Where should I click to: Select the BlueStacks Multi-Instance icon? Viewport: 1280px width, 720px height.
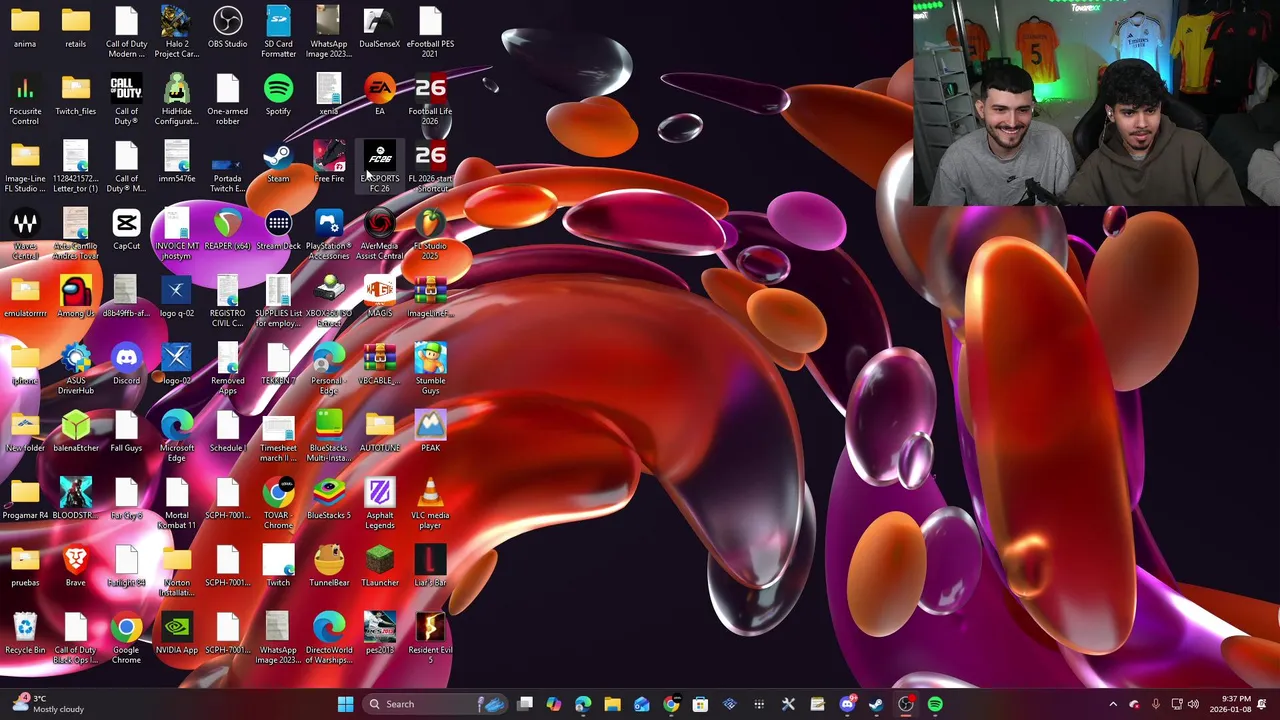coord(329,436)
